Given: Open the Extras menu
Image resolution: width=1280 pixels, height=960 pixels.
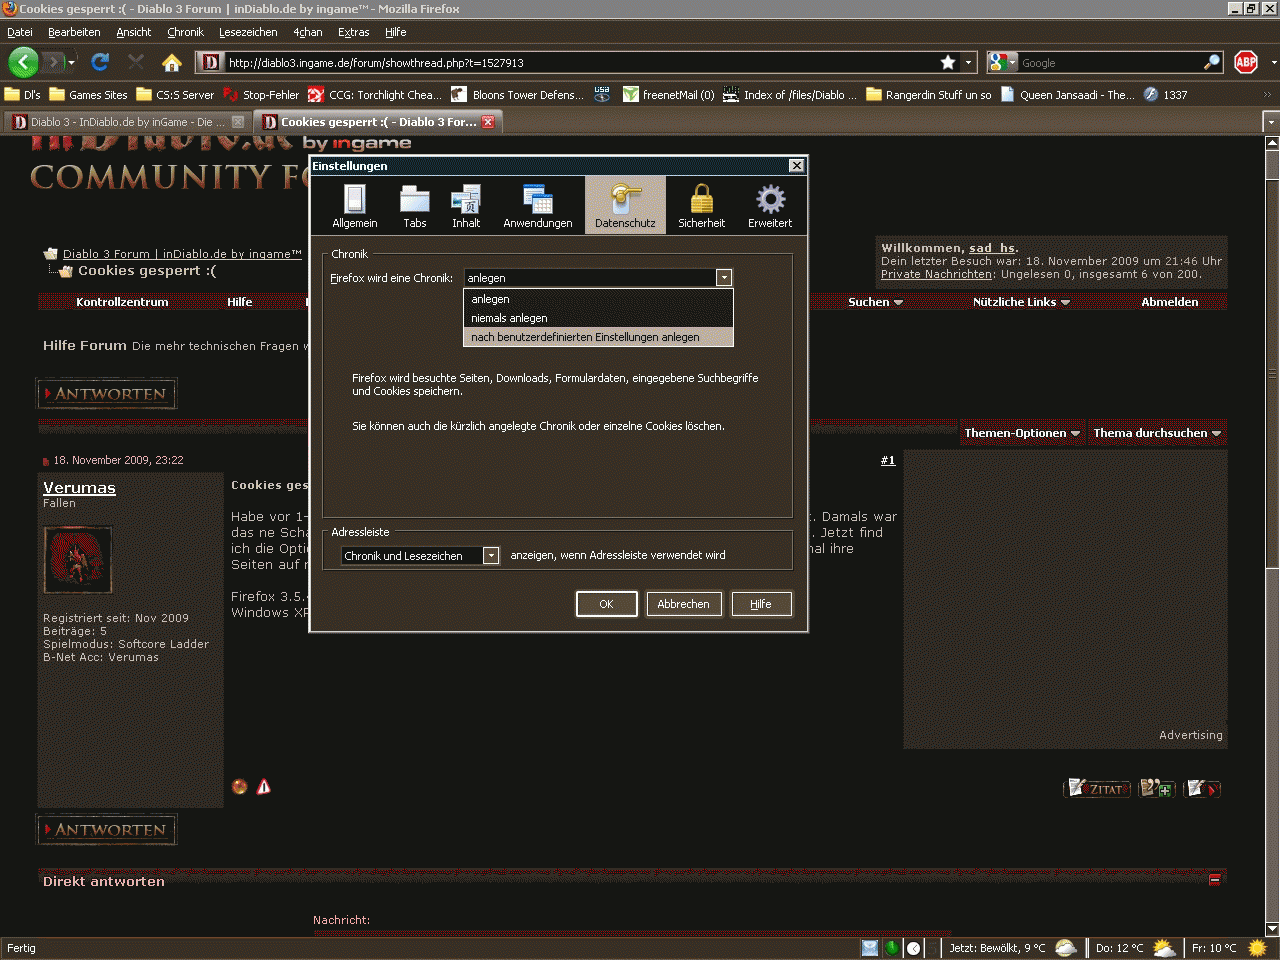Looking at the screenshot, I should click(x=353, y=32).
